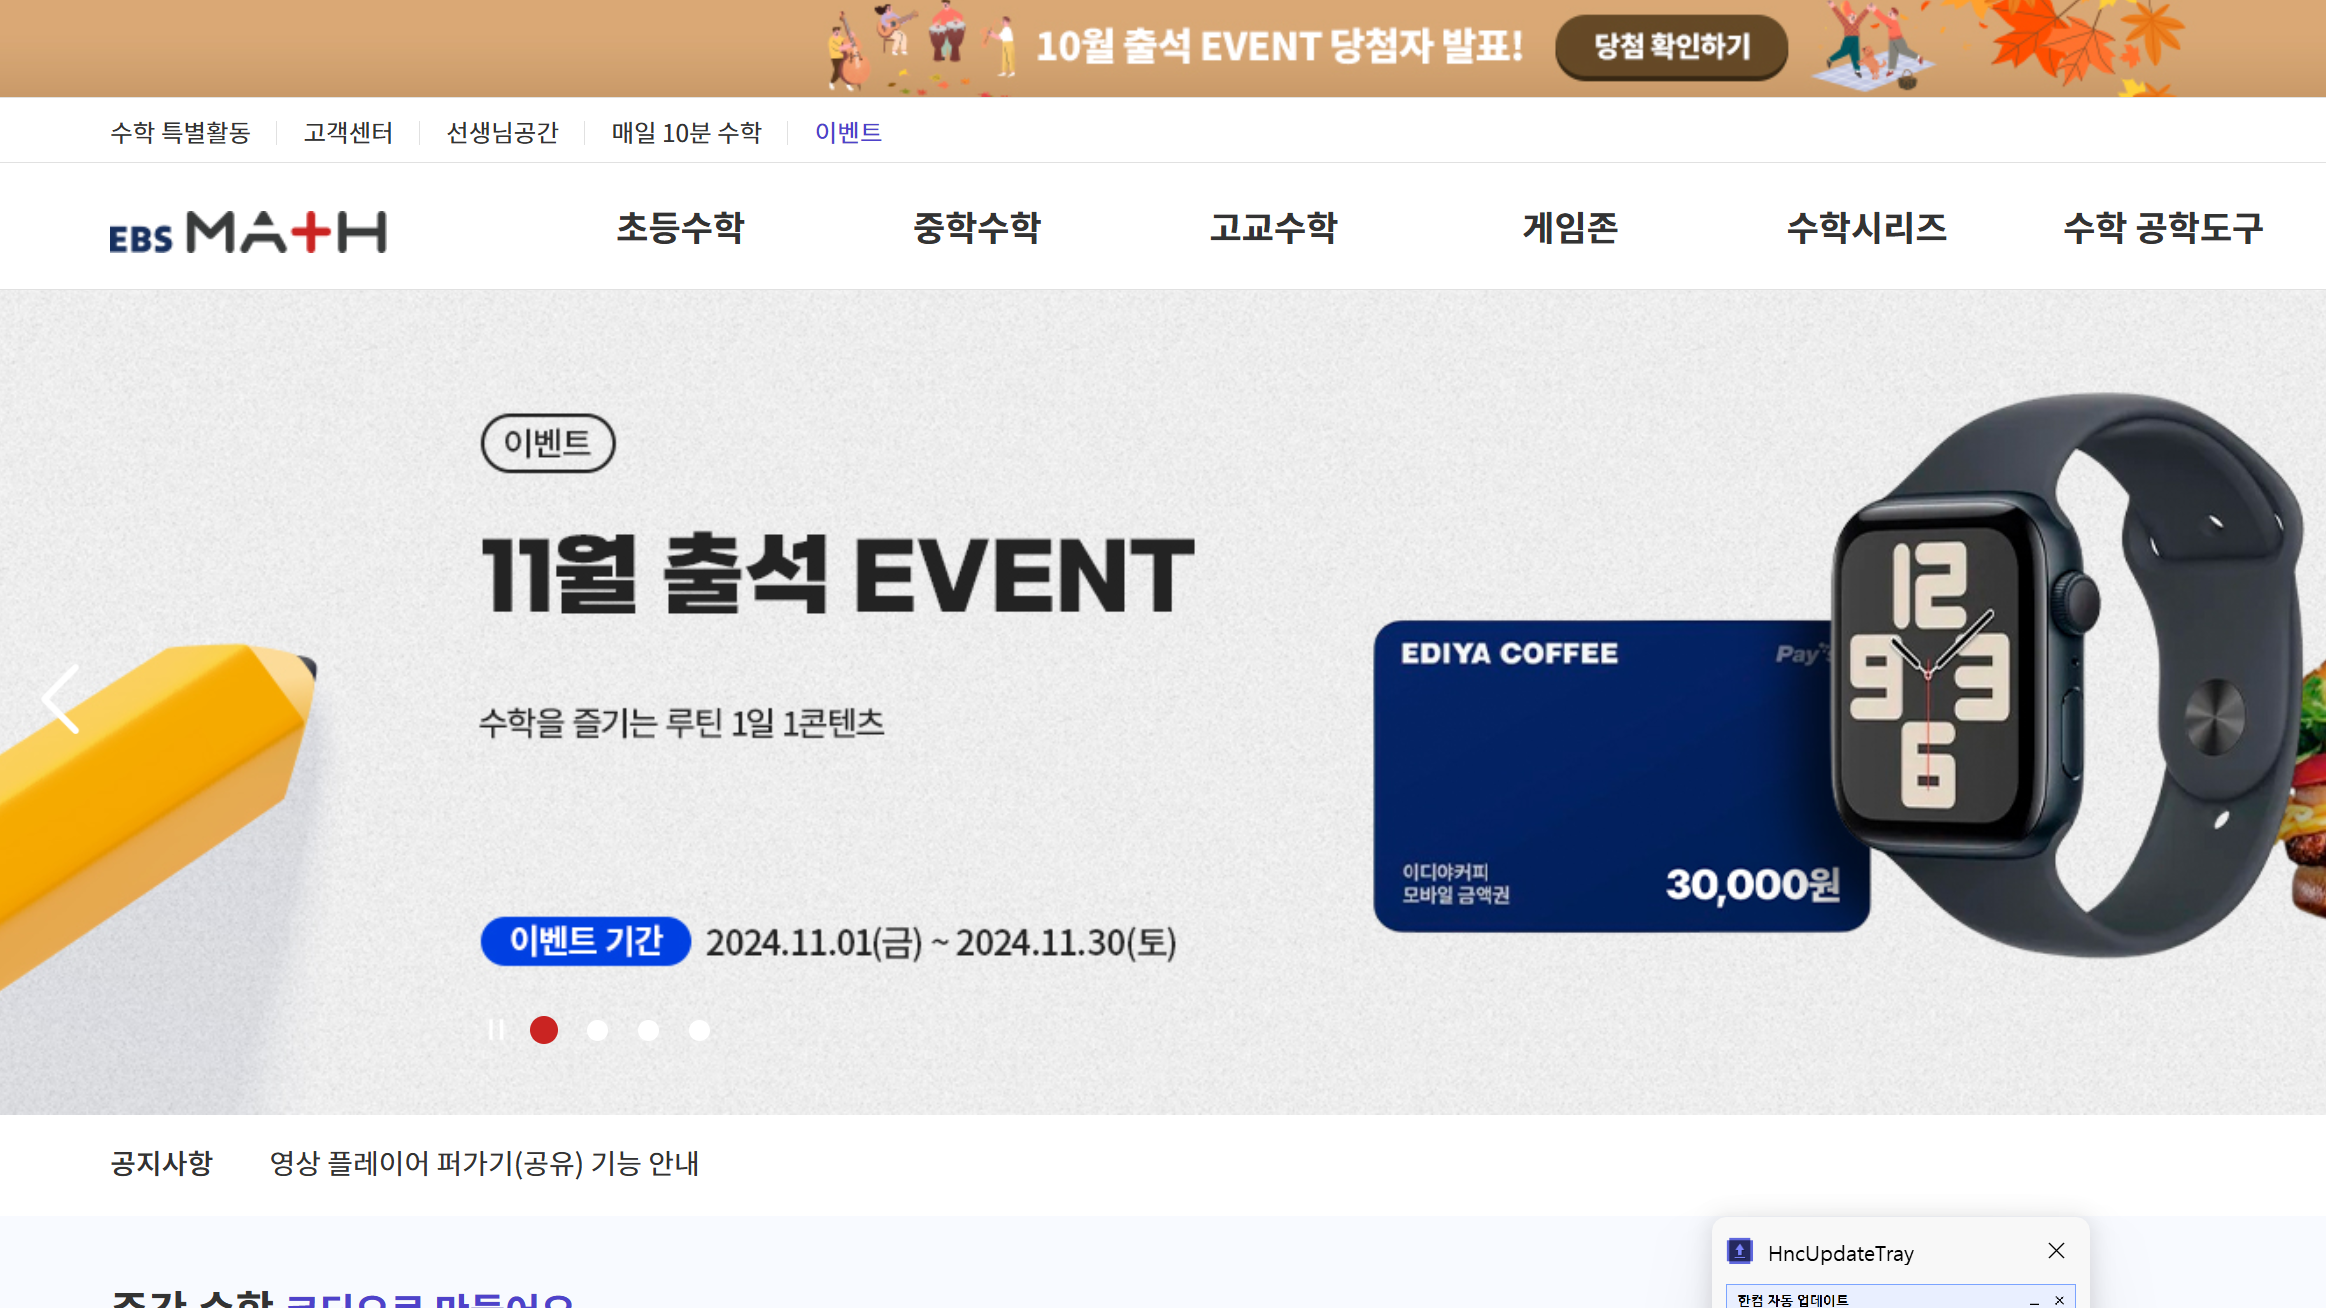The width and height of the screenshot is (2326, 1308).
Task: Pause the banner slideshow
Action: 496,1030
